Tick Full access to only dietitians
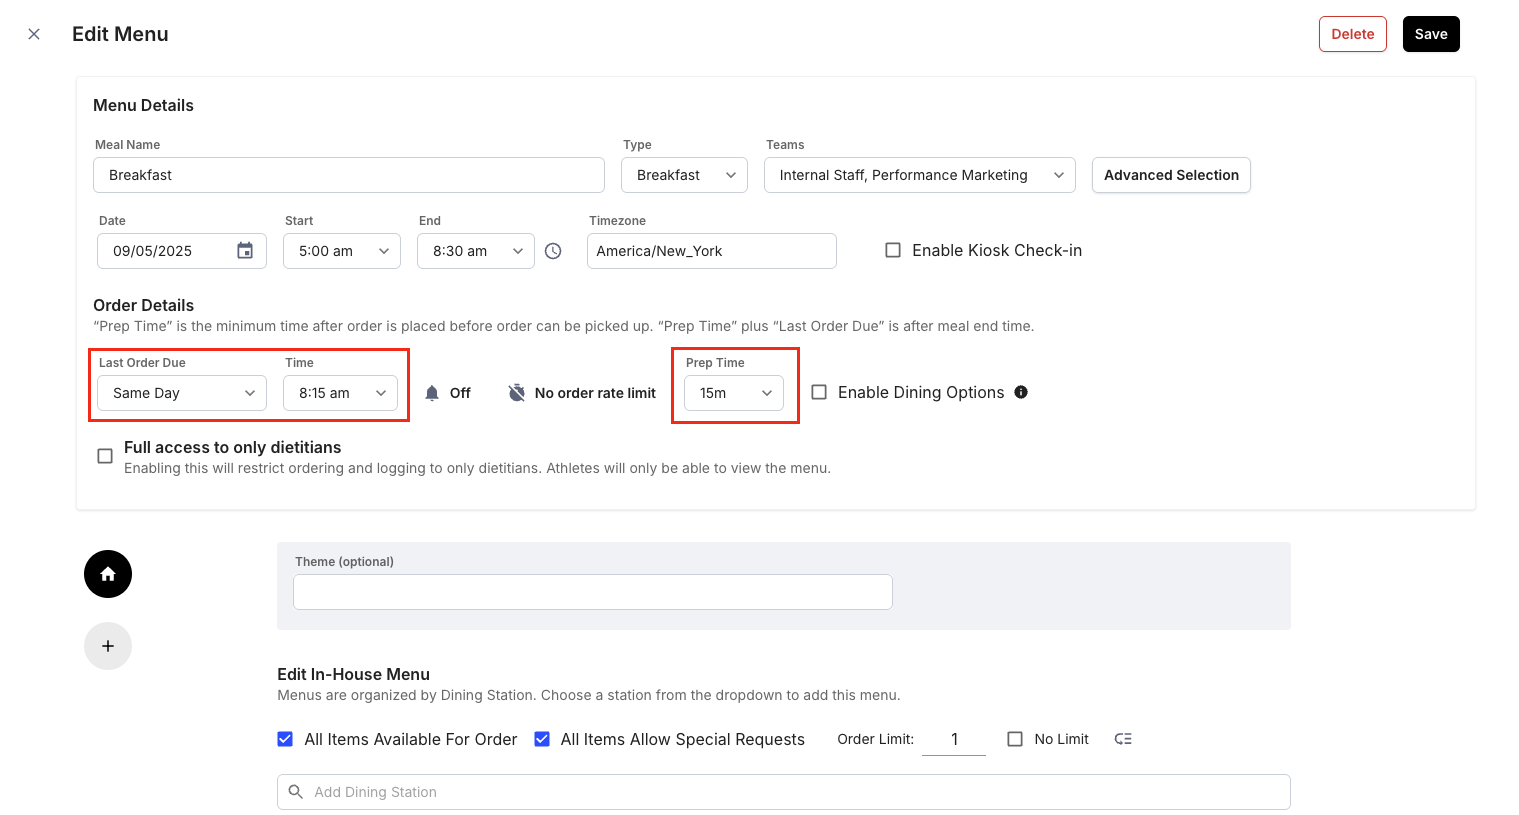1519x815 pixels. click(x=105, y=456)
